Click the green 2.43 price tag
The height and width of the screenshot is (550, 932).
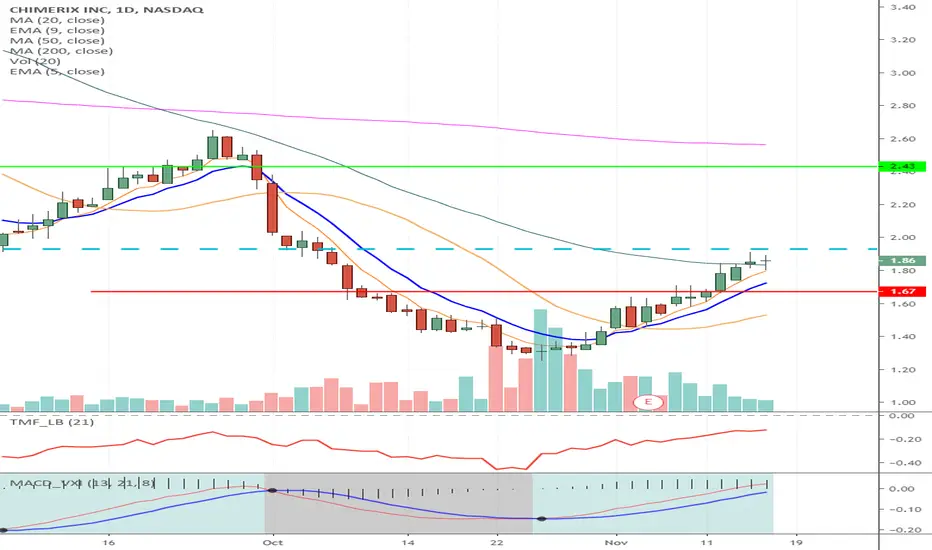[x=902, y=166]
